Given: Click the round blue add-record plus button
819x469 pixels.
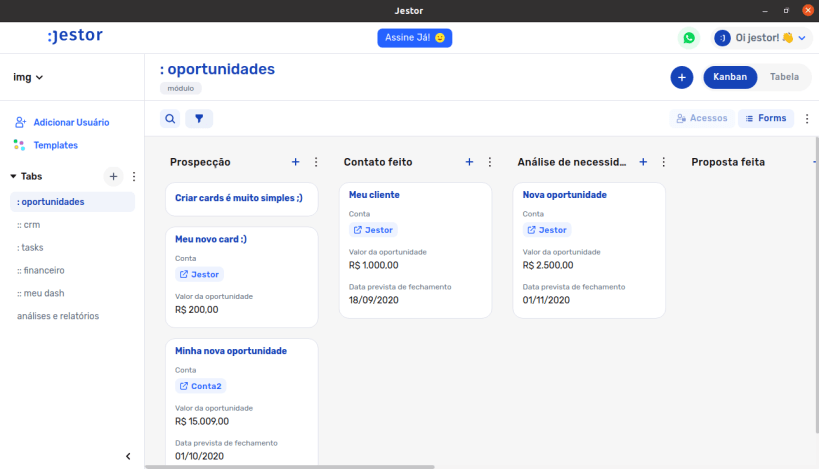Looking at the screenshot, I should tap(682, 77).
